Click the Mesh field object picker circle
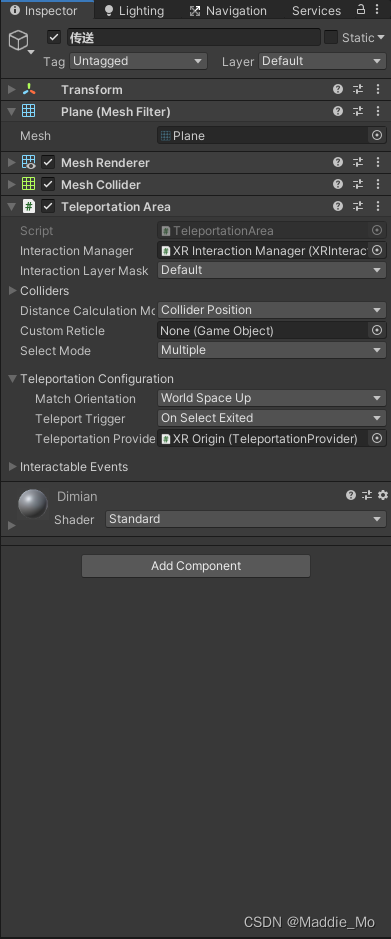The image size is (391, 939). click(377, 135)
